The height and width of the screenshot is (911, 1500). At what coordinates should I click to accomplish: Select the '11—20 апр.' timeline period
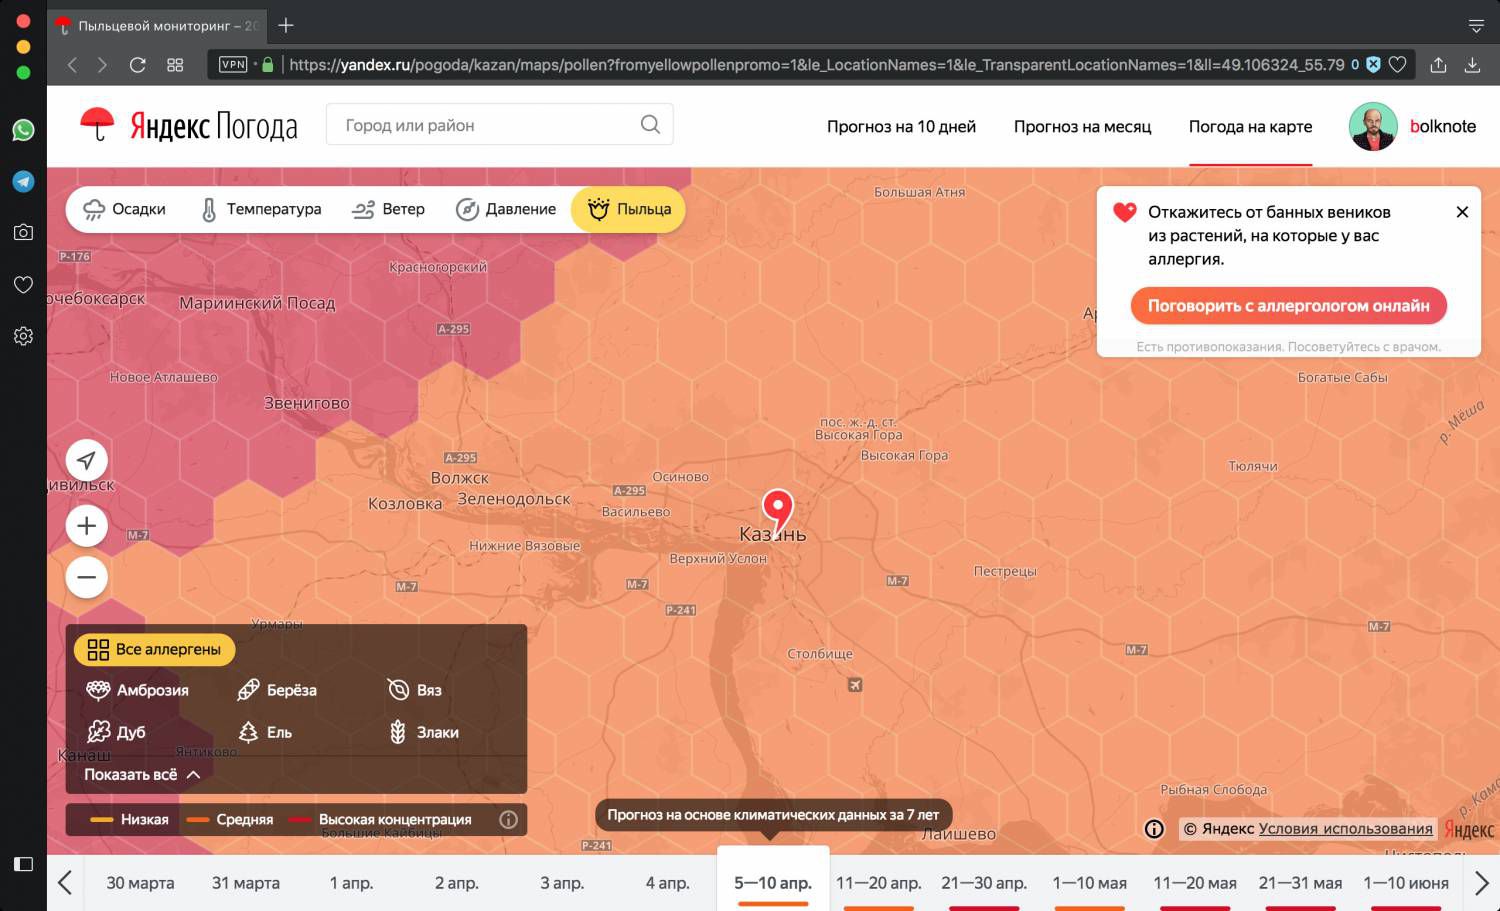coord(879,883)
